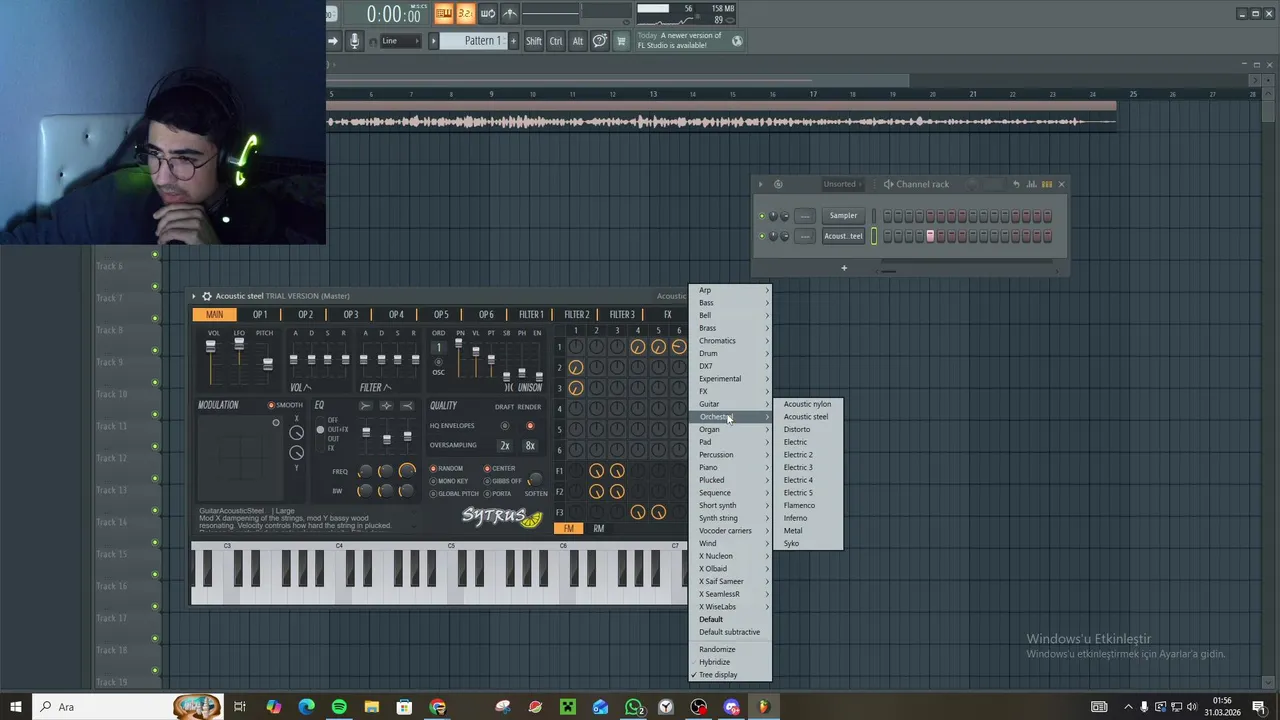The height and width of the screenshot is (720, 1280).
Task: Expand the Synth string preset submenu
Action: [x=731, y=518]
